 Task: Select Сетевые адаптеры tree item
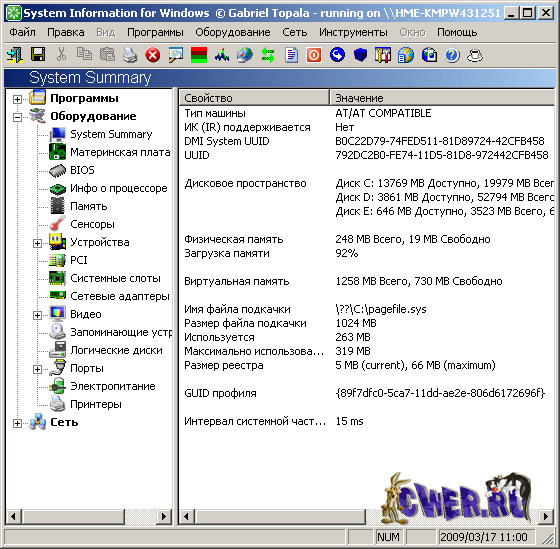pos(120,296)
